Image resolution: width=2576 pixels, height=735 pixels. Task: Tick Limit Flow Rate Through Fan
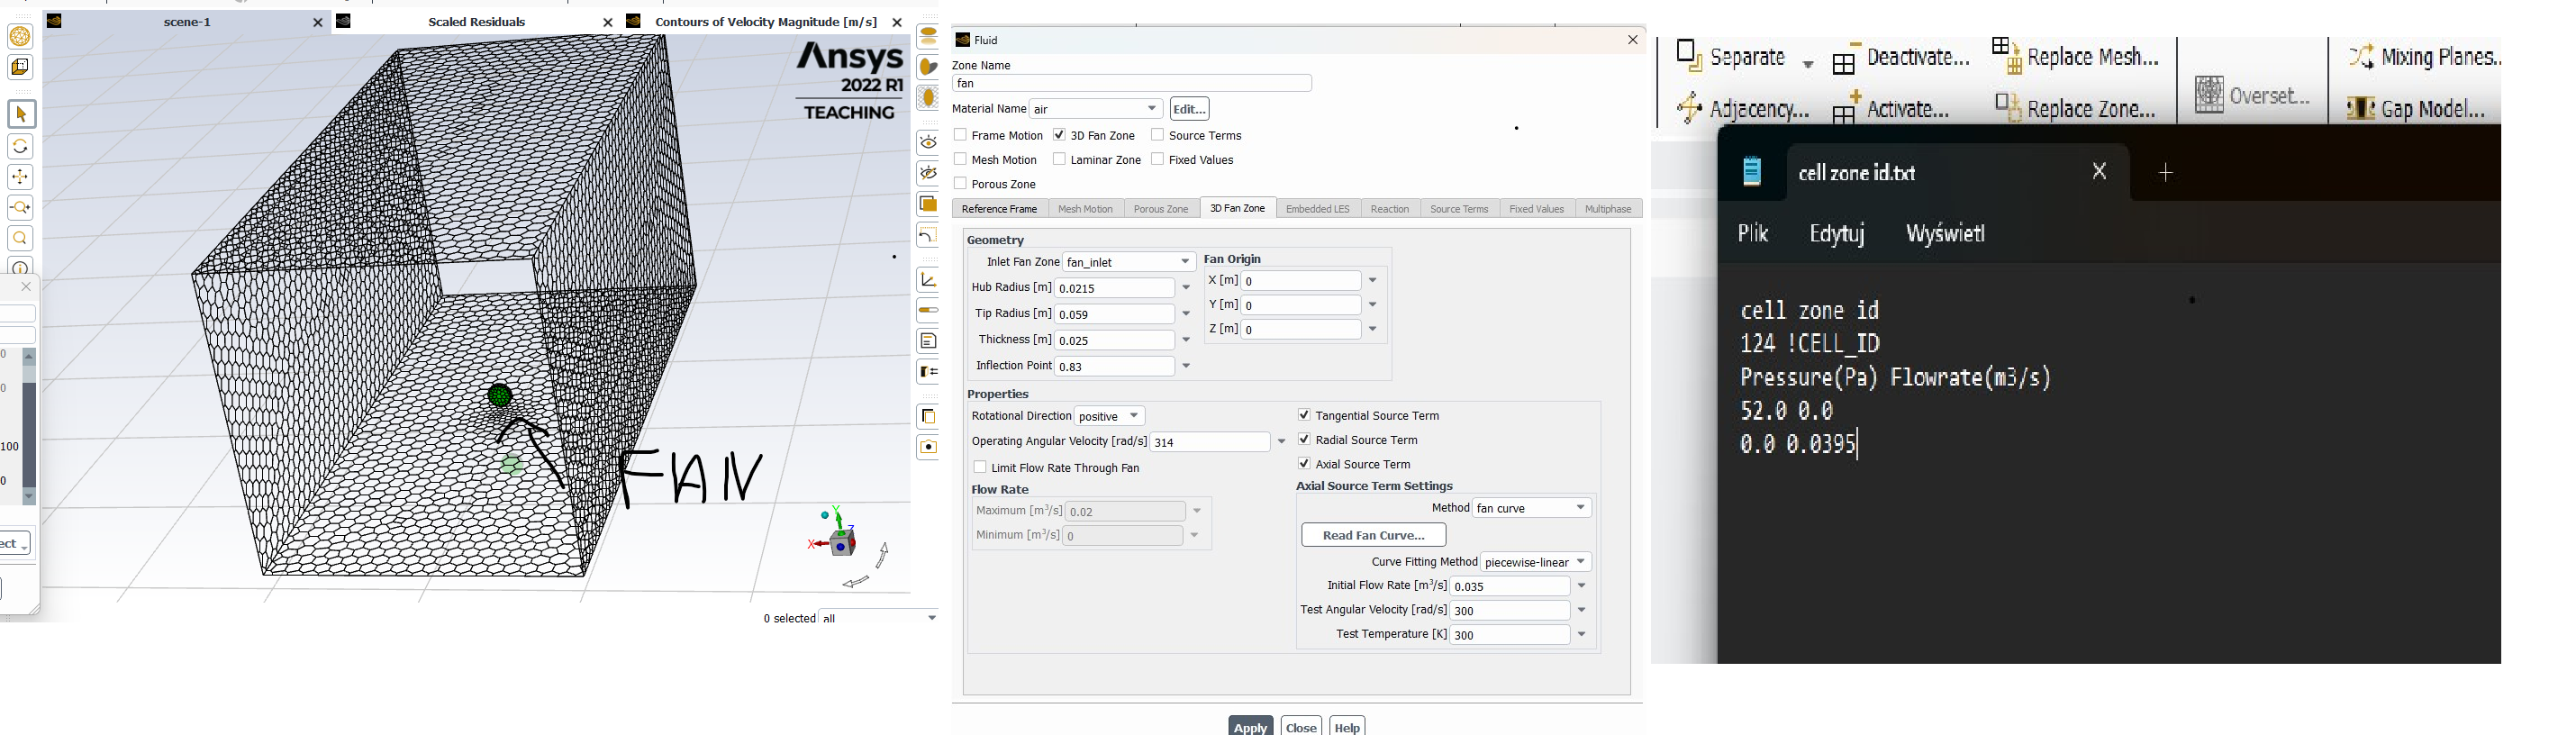[x=980, y=467]
